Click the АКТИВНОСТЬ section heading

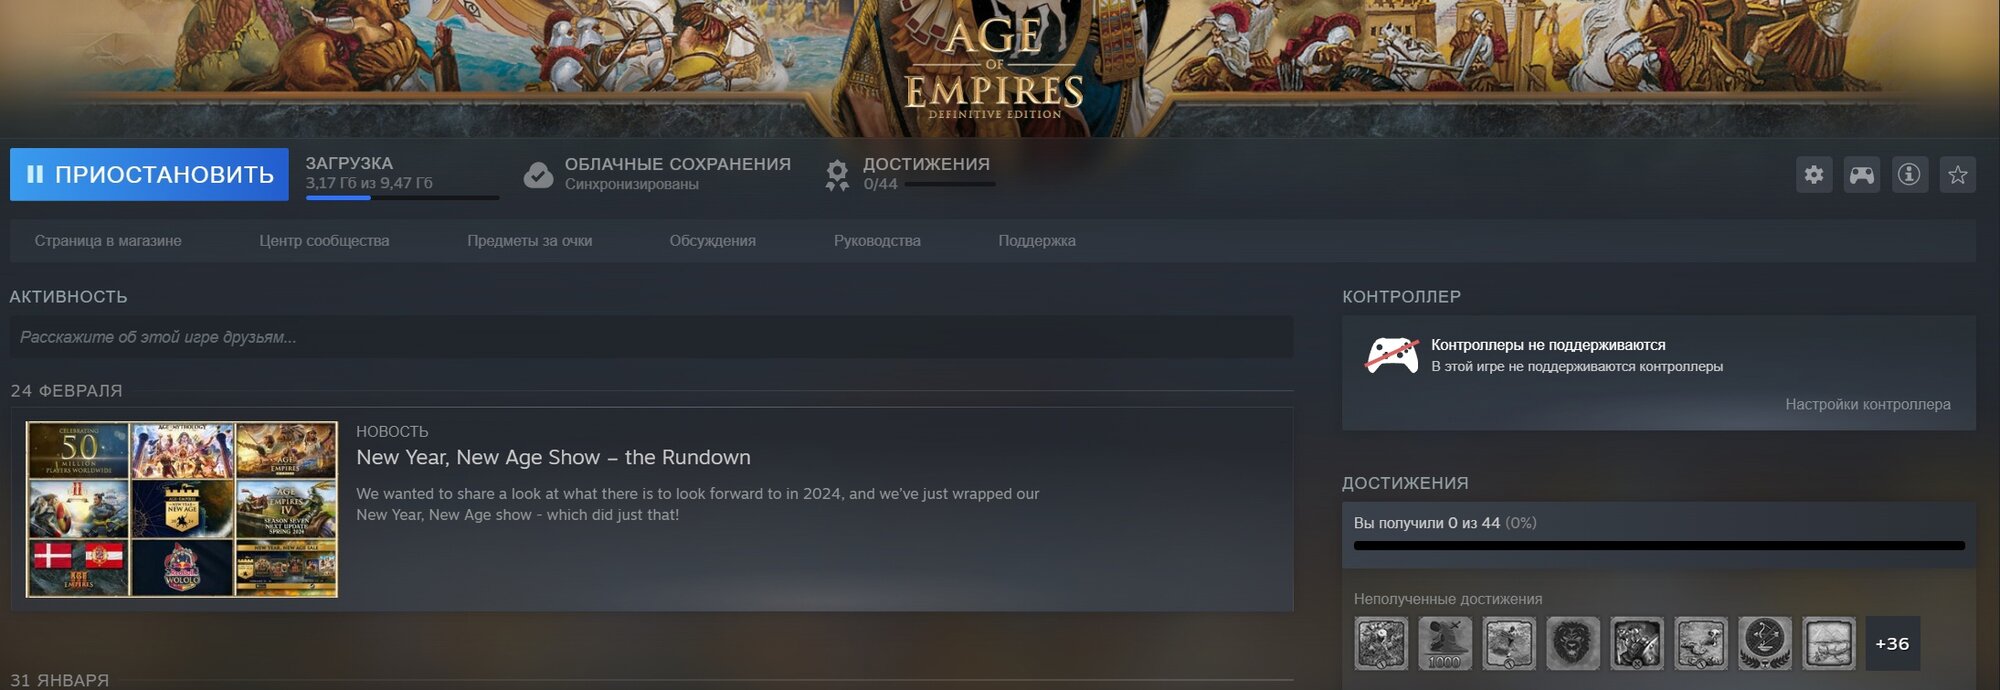[68, 297]
